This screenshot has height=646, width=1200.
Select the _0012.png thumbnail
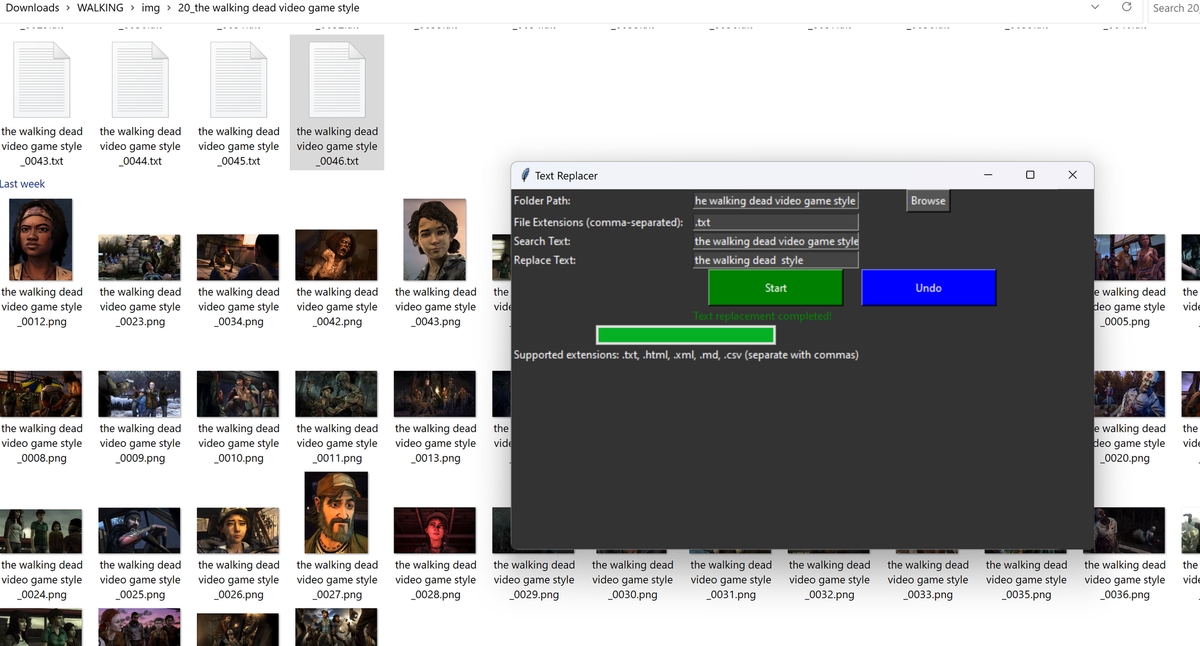tap(42, 240)
